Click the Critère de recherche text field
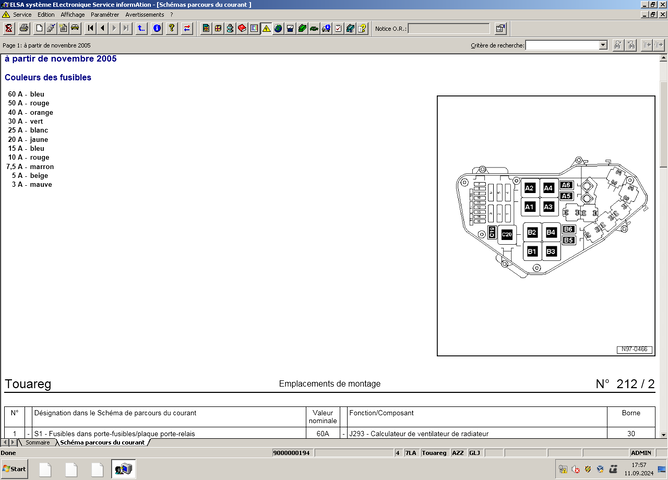Viewport: 668px width, 480px height. tap(562, 45)
